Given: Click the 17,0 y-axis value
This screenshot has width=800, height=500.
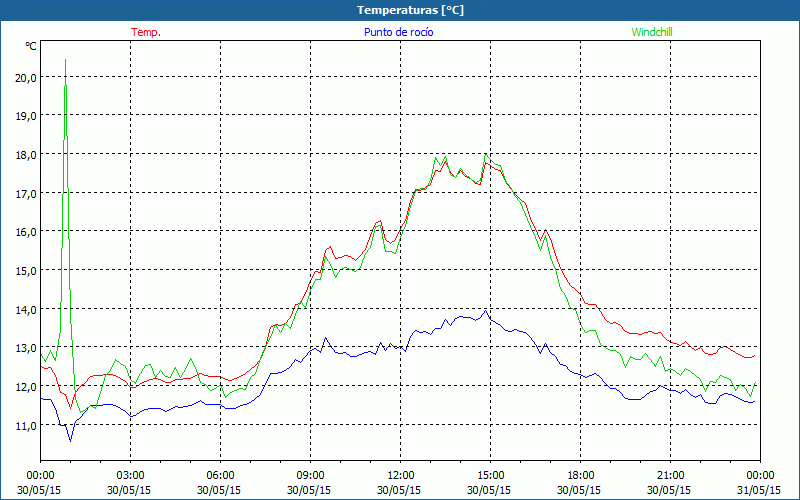Looking at the screenshot, I should pos(26,193).
